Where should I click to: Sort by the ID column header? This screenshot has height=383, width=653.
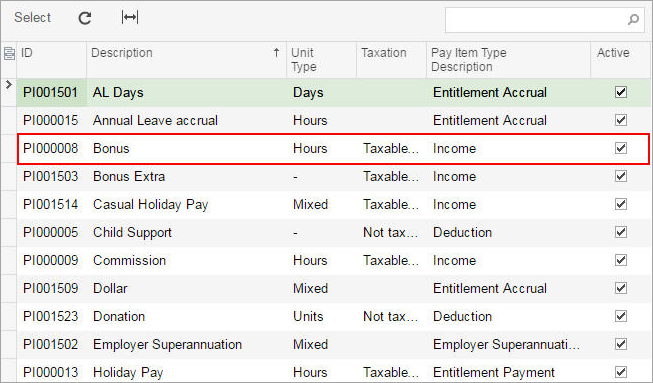pyautogui.click(x=52, y=60)
